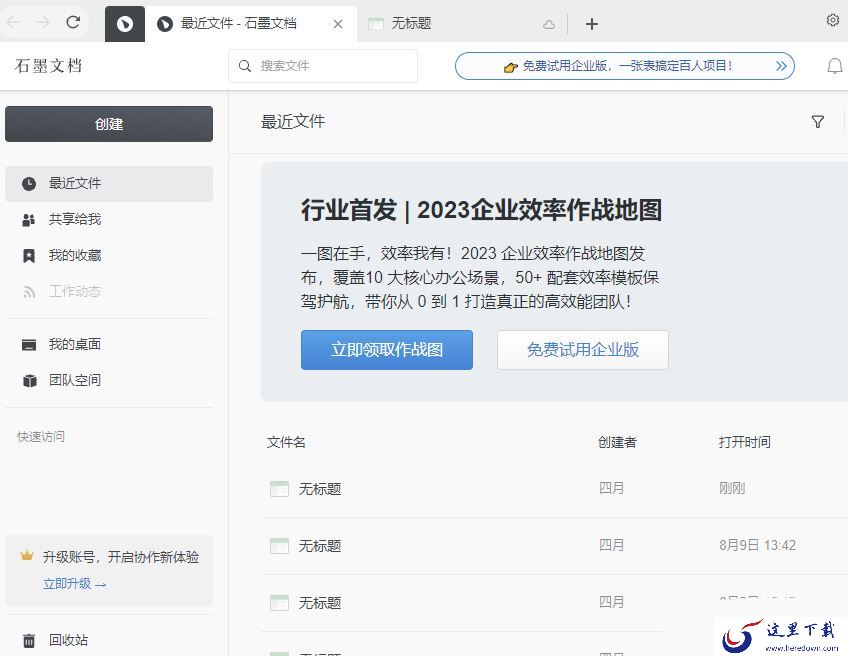The width and height of the screenshot is (848, 656).
Task: Click the browser forward arrow
Action: pyautogui.click(x=42, y=22)
